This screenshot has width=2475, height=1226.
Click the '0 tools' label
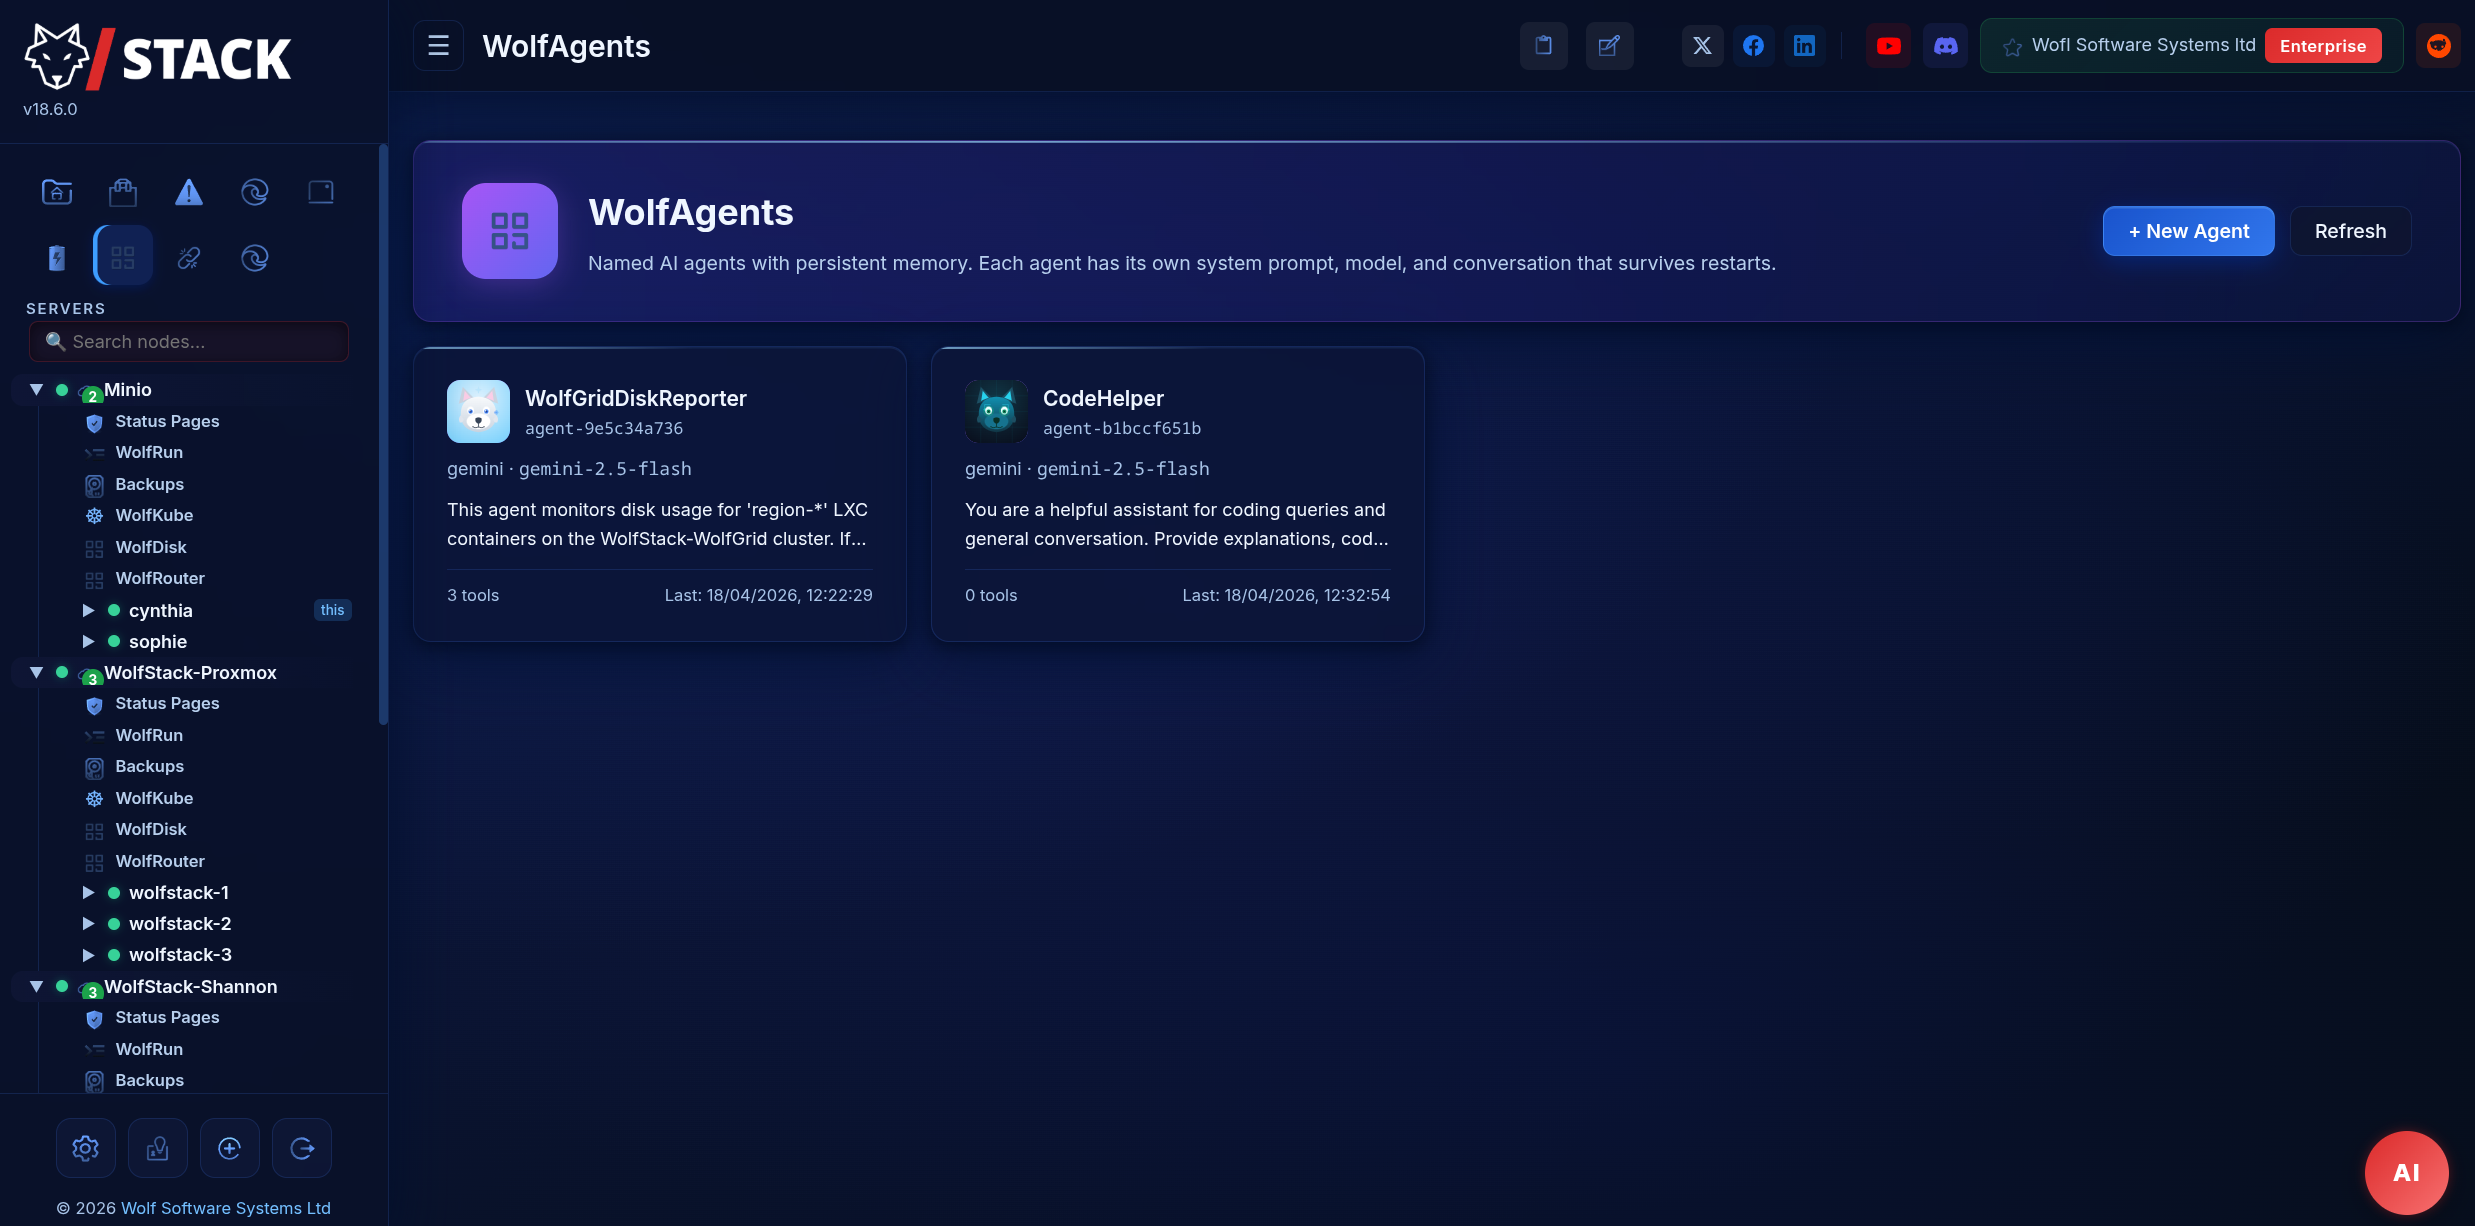point(991,595)
